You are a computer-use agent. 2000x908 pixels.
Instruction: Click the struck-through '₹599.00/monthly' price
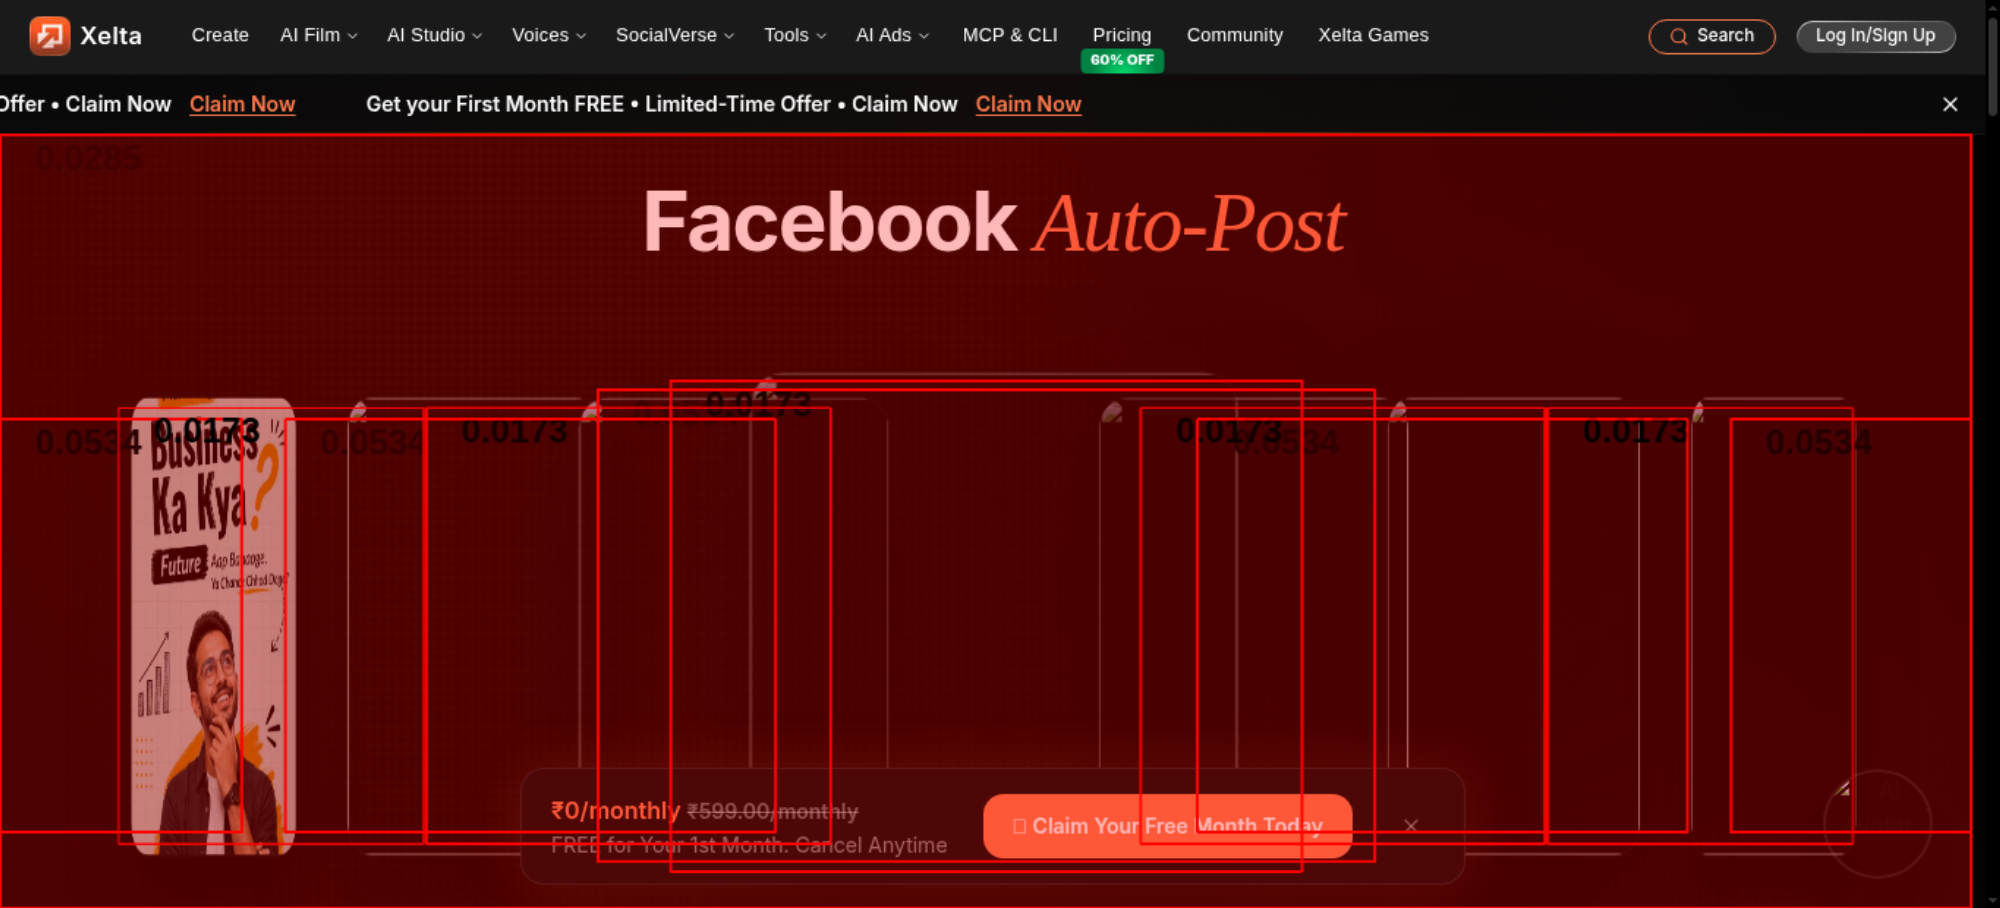[773, 812]
